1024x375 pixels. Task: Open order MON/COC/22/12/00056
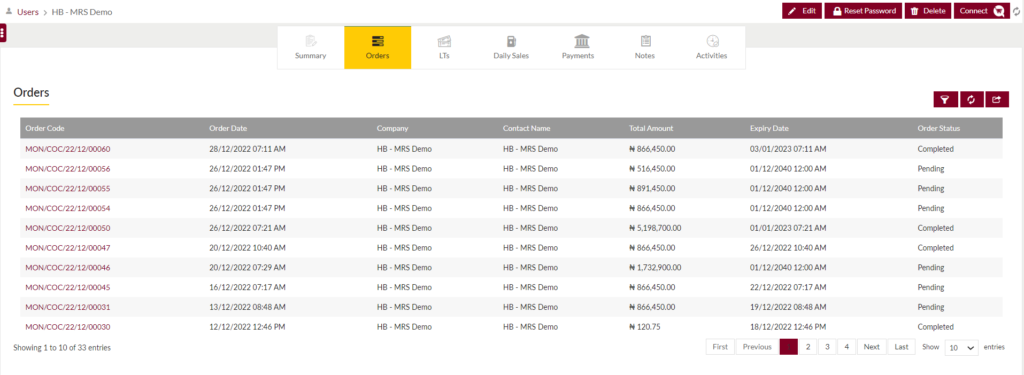tap(68, 169)
